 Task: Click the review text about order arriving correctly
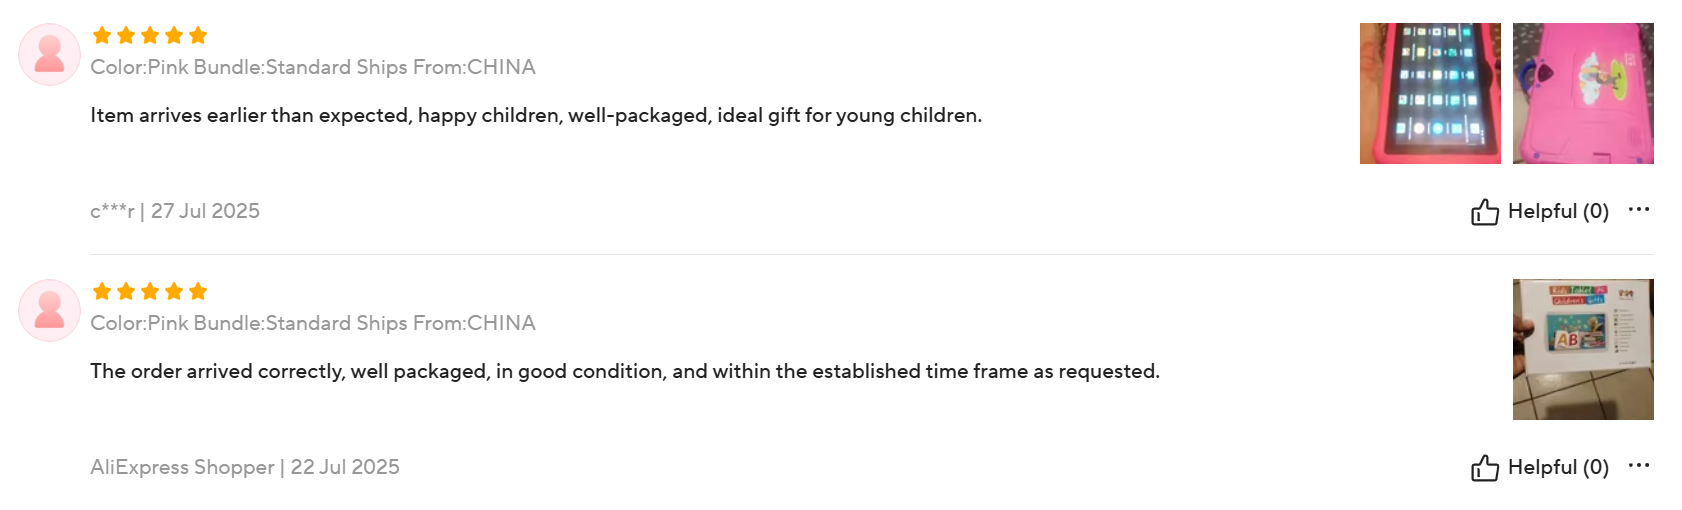pyautogui.click(x=625, y=371)
